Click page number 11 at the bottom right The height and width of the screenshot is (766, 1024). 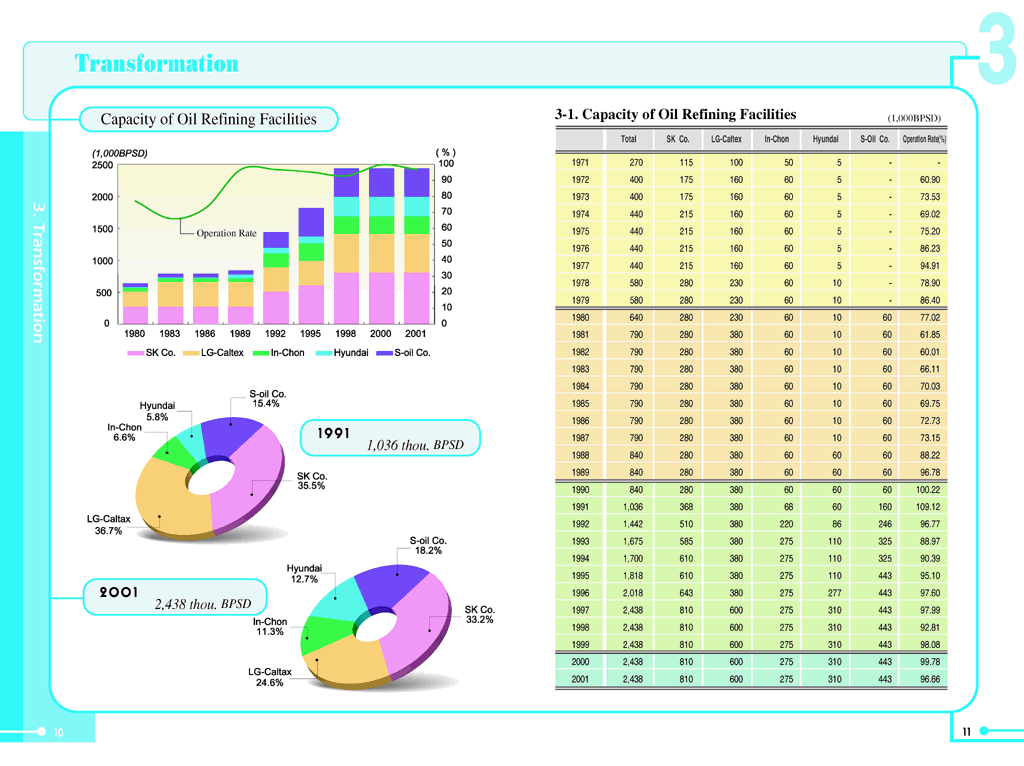coord(967,732)
